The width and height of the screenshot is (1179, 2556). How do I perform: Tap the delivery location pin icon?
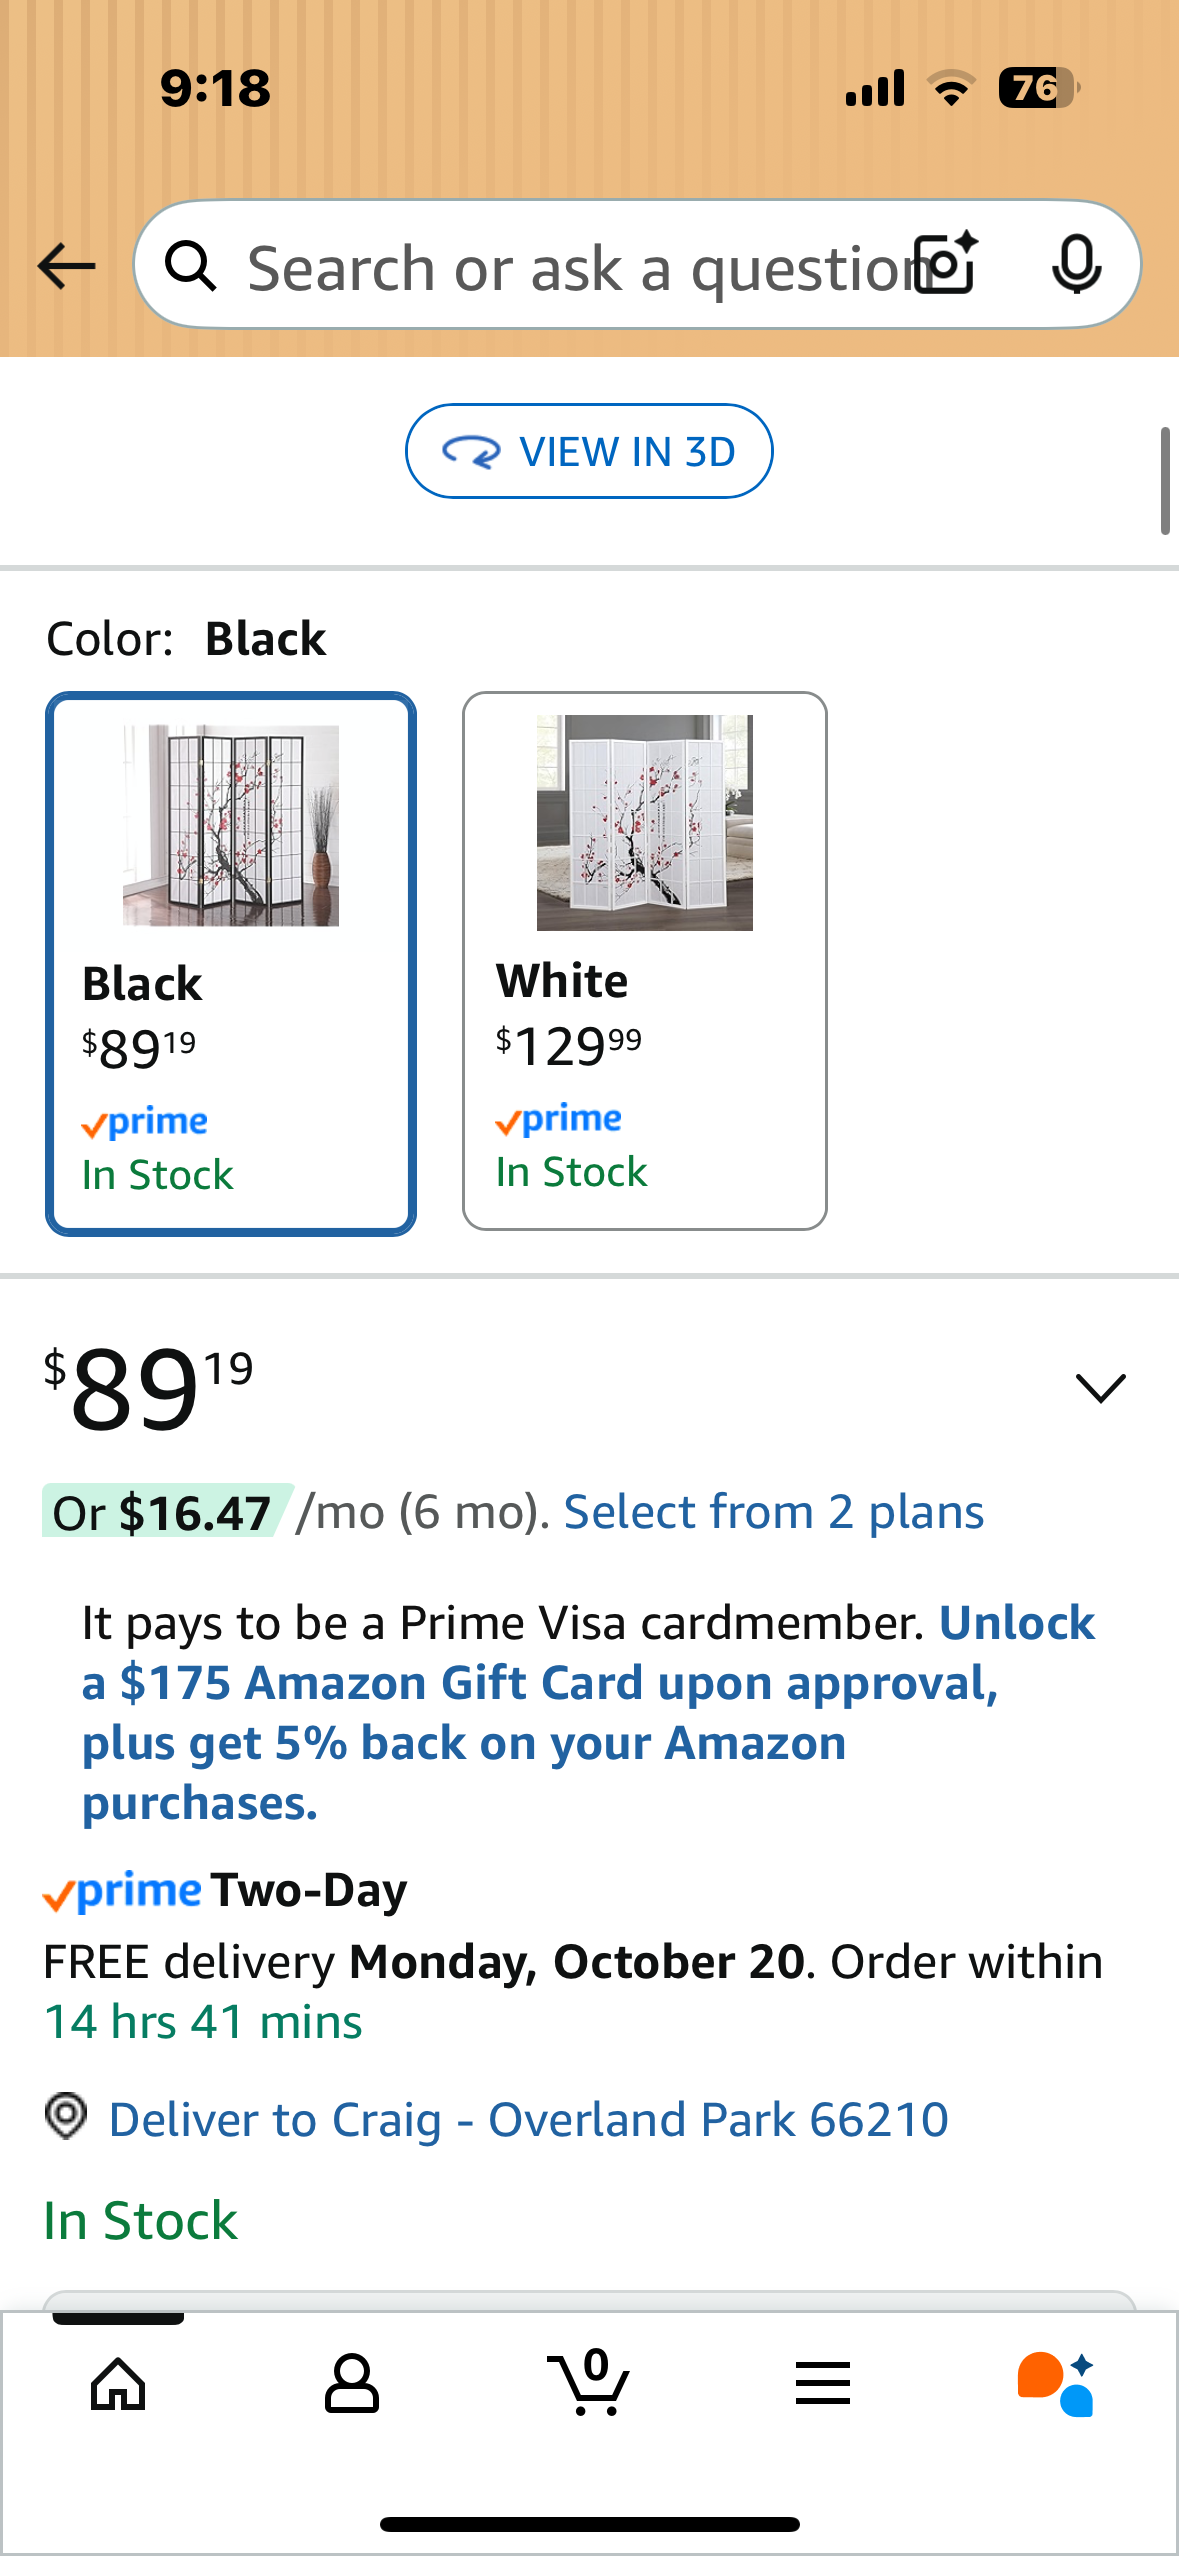[x=66, y=2116]
